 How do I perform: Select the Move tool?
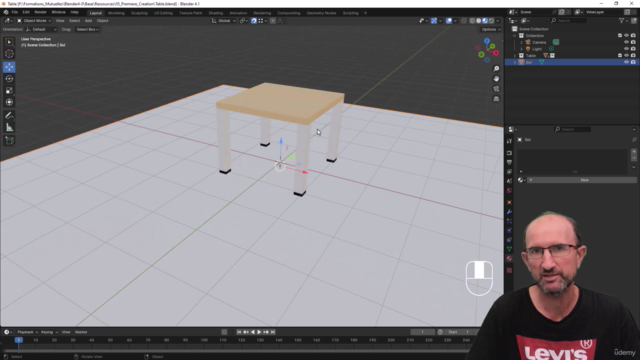tap(9, 67)
